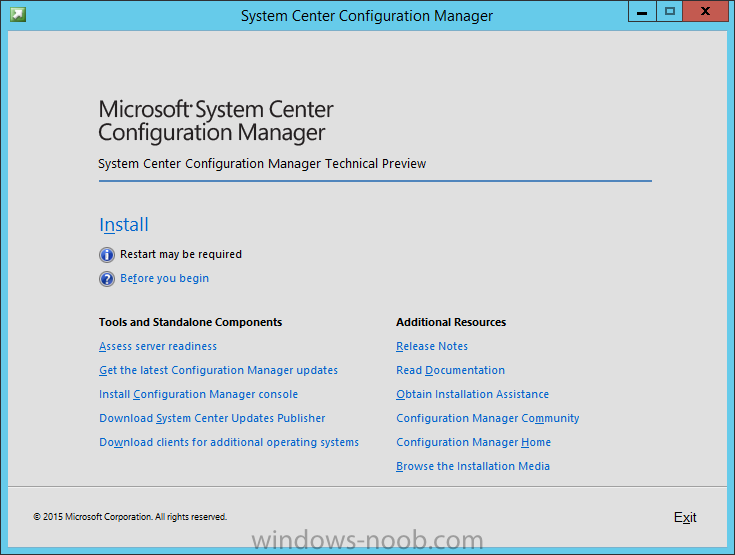The width and height of the screenshot is (735, 555).
Task: Maximize the setup window
Action: 669,12
